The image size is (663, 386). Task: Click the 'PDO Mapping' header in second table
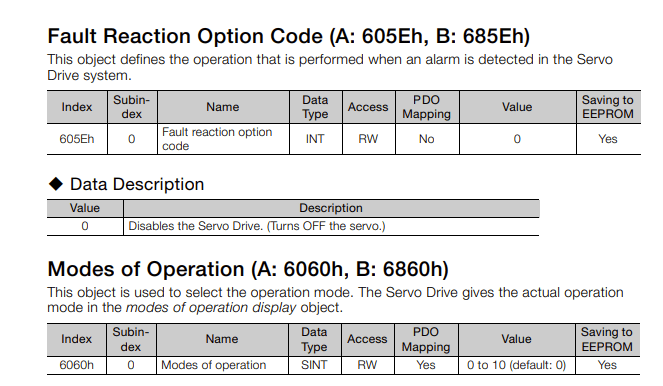tap(426, 339)
